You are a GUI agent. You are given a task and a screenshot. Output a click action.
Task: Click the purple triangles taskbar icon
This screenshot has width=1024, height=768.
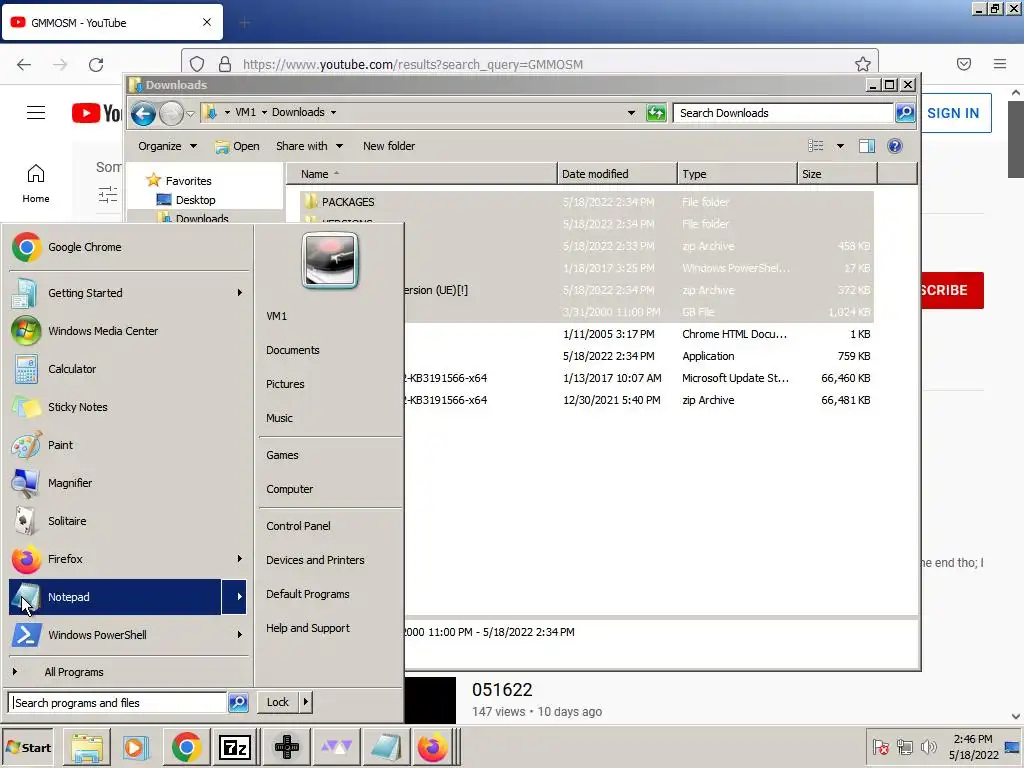coord(336,748)
